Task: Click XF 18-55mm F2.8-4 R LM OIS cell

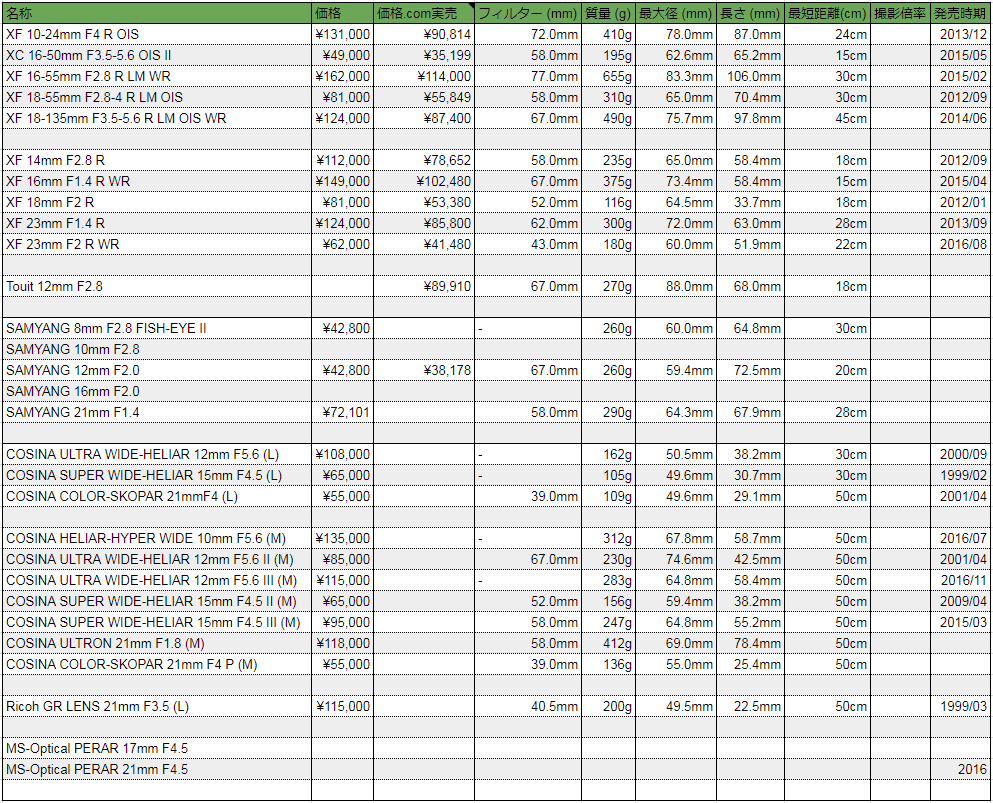Action: 156,97
